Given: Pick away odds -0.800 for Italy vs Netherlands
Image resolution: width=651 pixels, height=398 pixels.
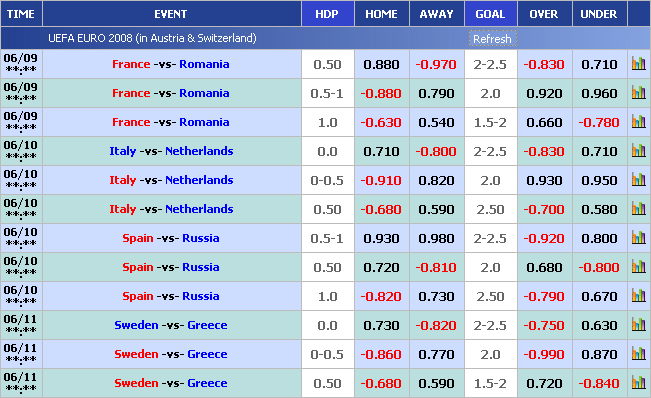Looking at the screenshot, I should (x=436, y=151).
